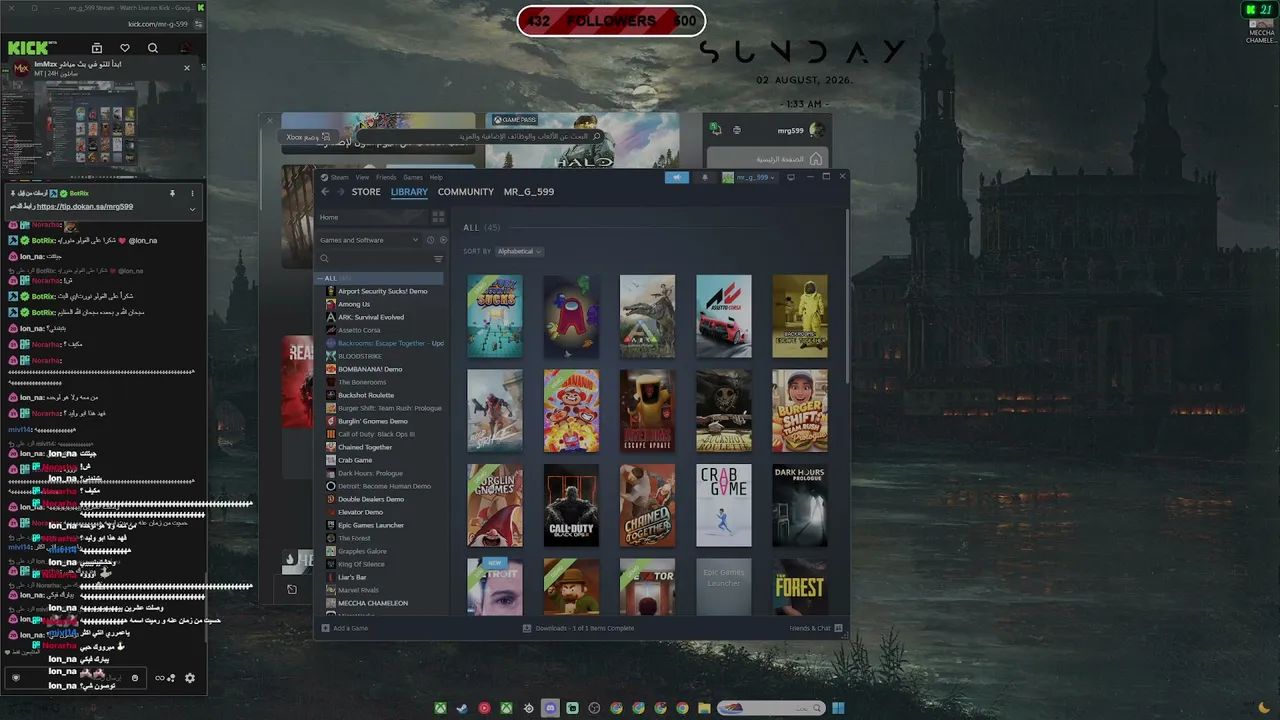Open the Games and Software filter dropdown

pyautogui.click(x=370, y=240)
